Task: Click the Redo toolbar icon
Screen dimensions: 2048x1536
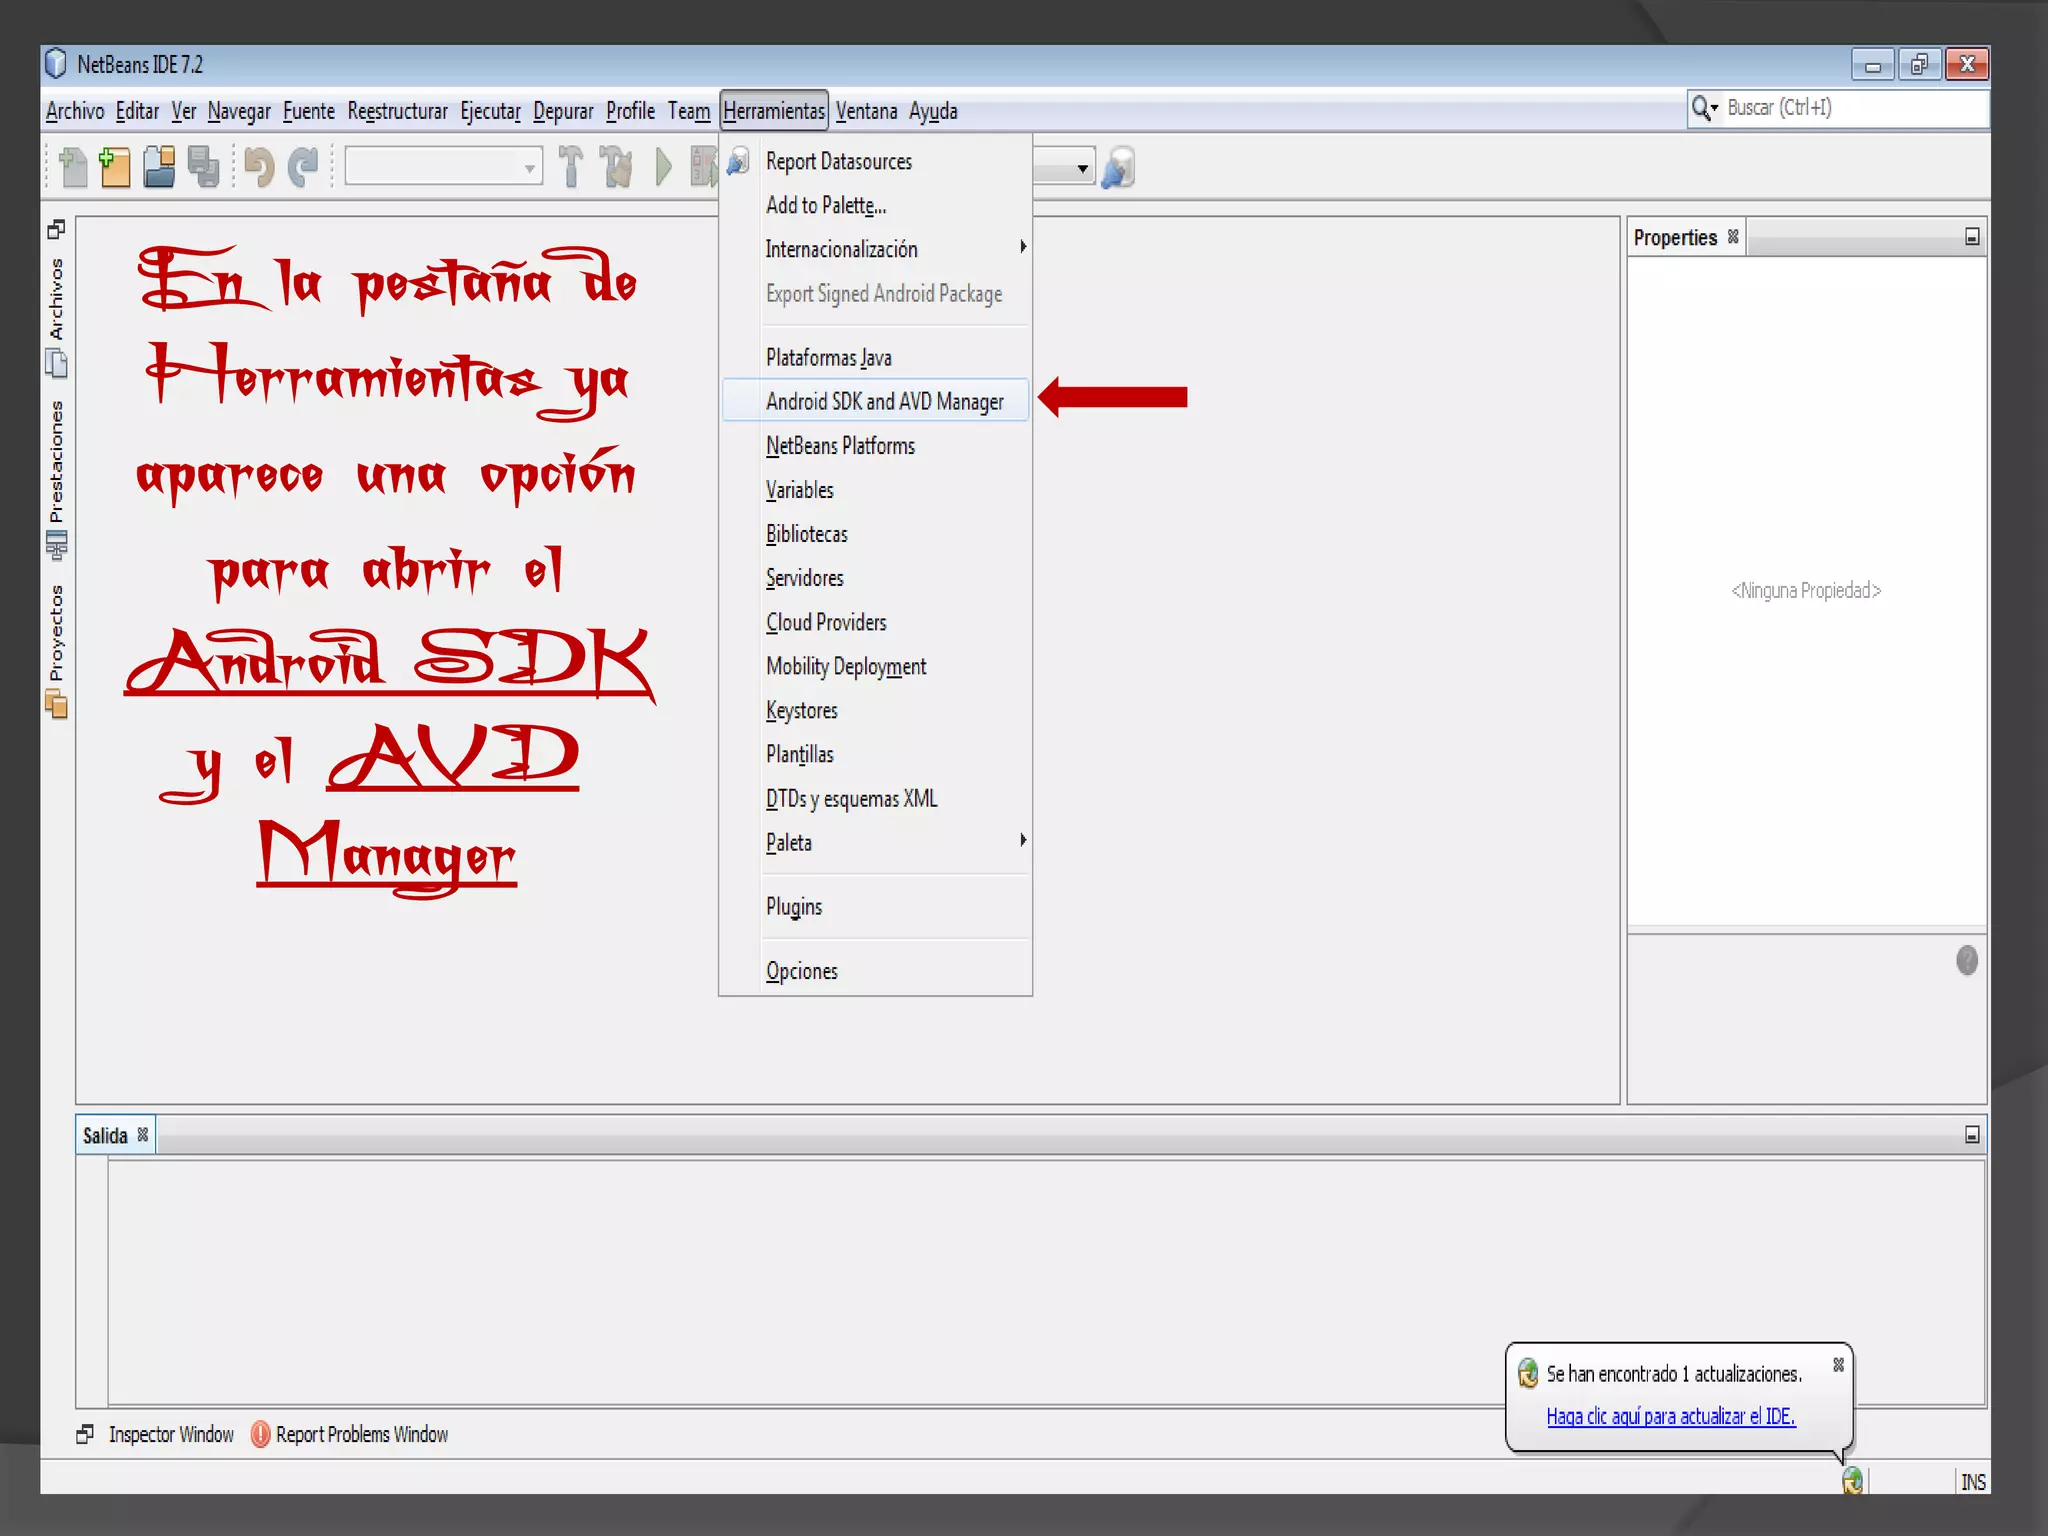Action: pos(303,167)
